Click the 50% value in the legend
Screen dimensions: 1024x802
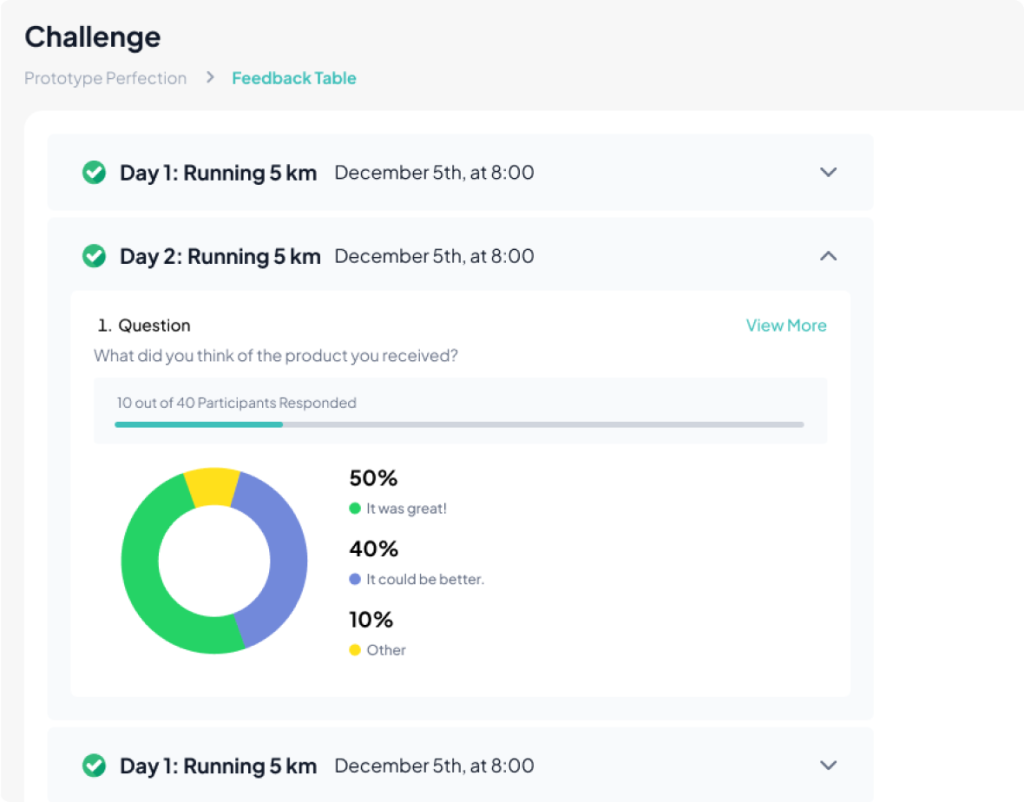click(x=373, y=478)
